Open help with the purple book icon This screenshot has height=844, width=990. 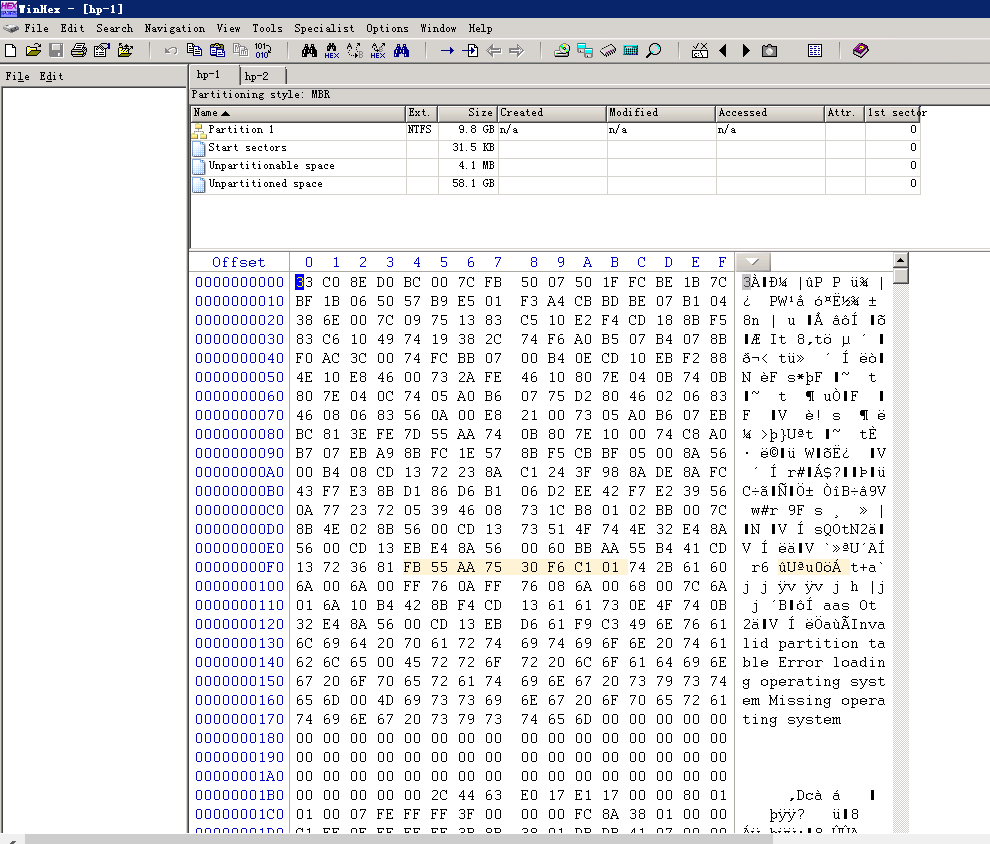click(x=861, y=51)
